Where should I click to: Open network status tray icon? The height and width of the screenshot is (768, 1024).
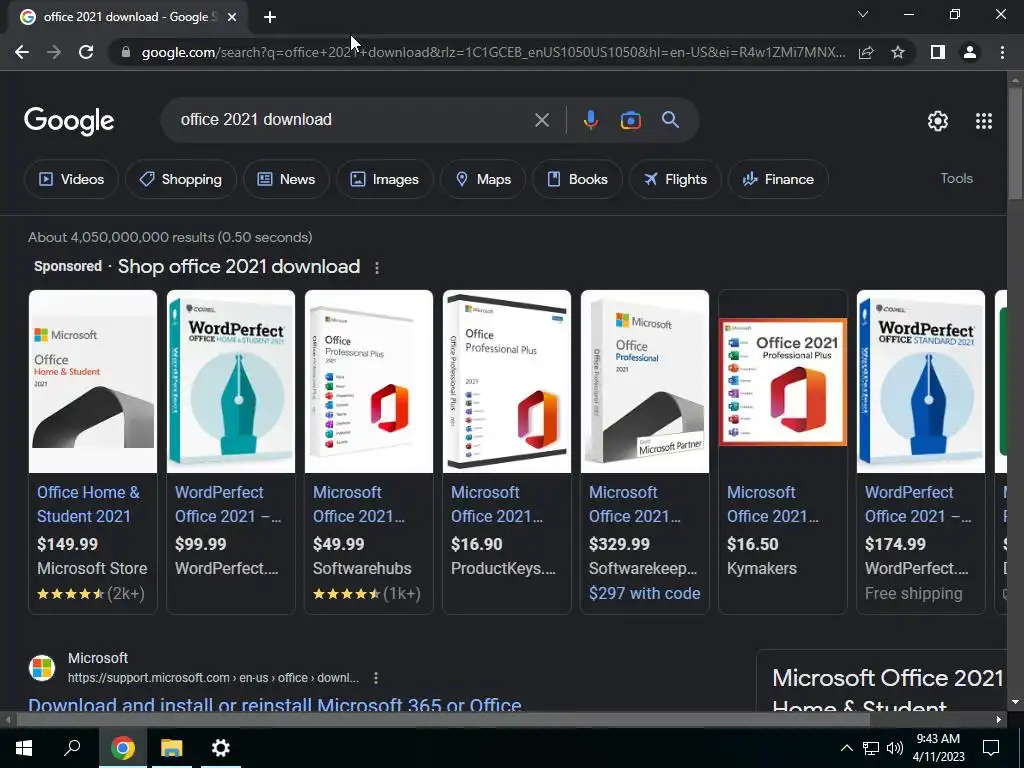[871, 748]
